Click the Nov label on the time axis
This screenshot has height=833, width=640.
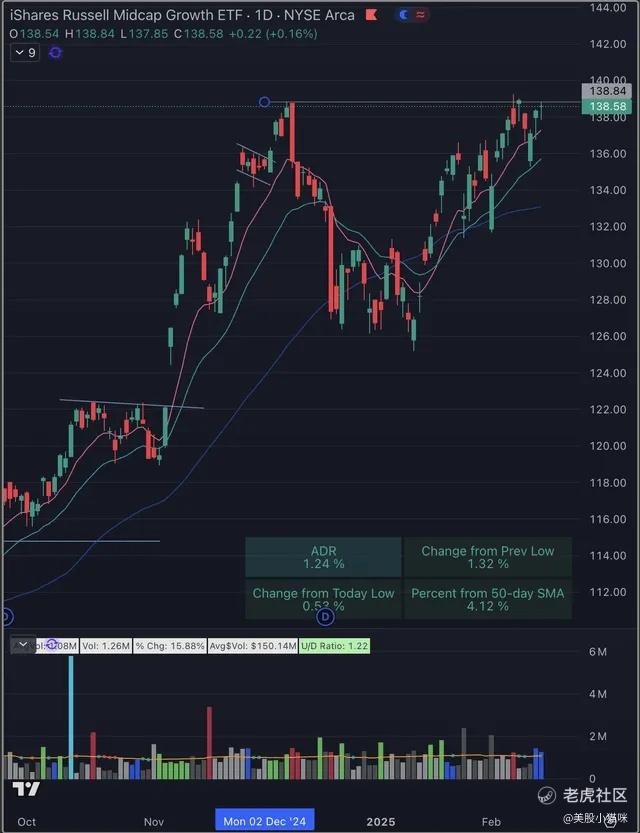click(153, 821)
